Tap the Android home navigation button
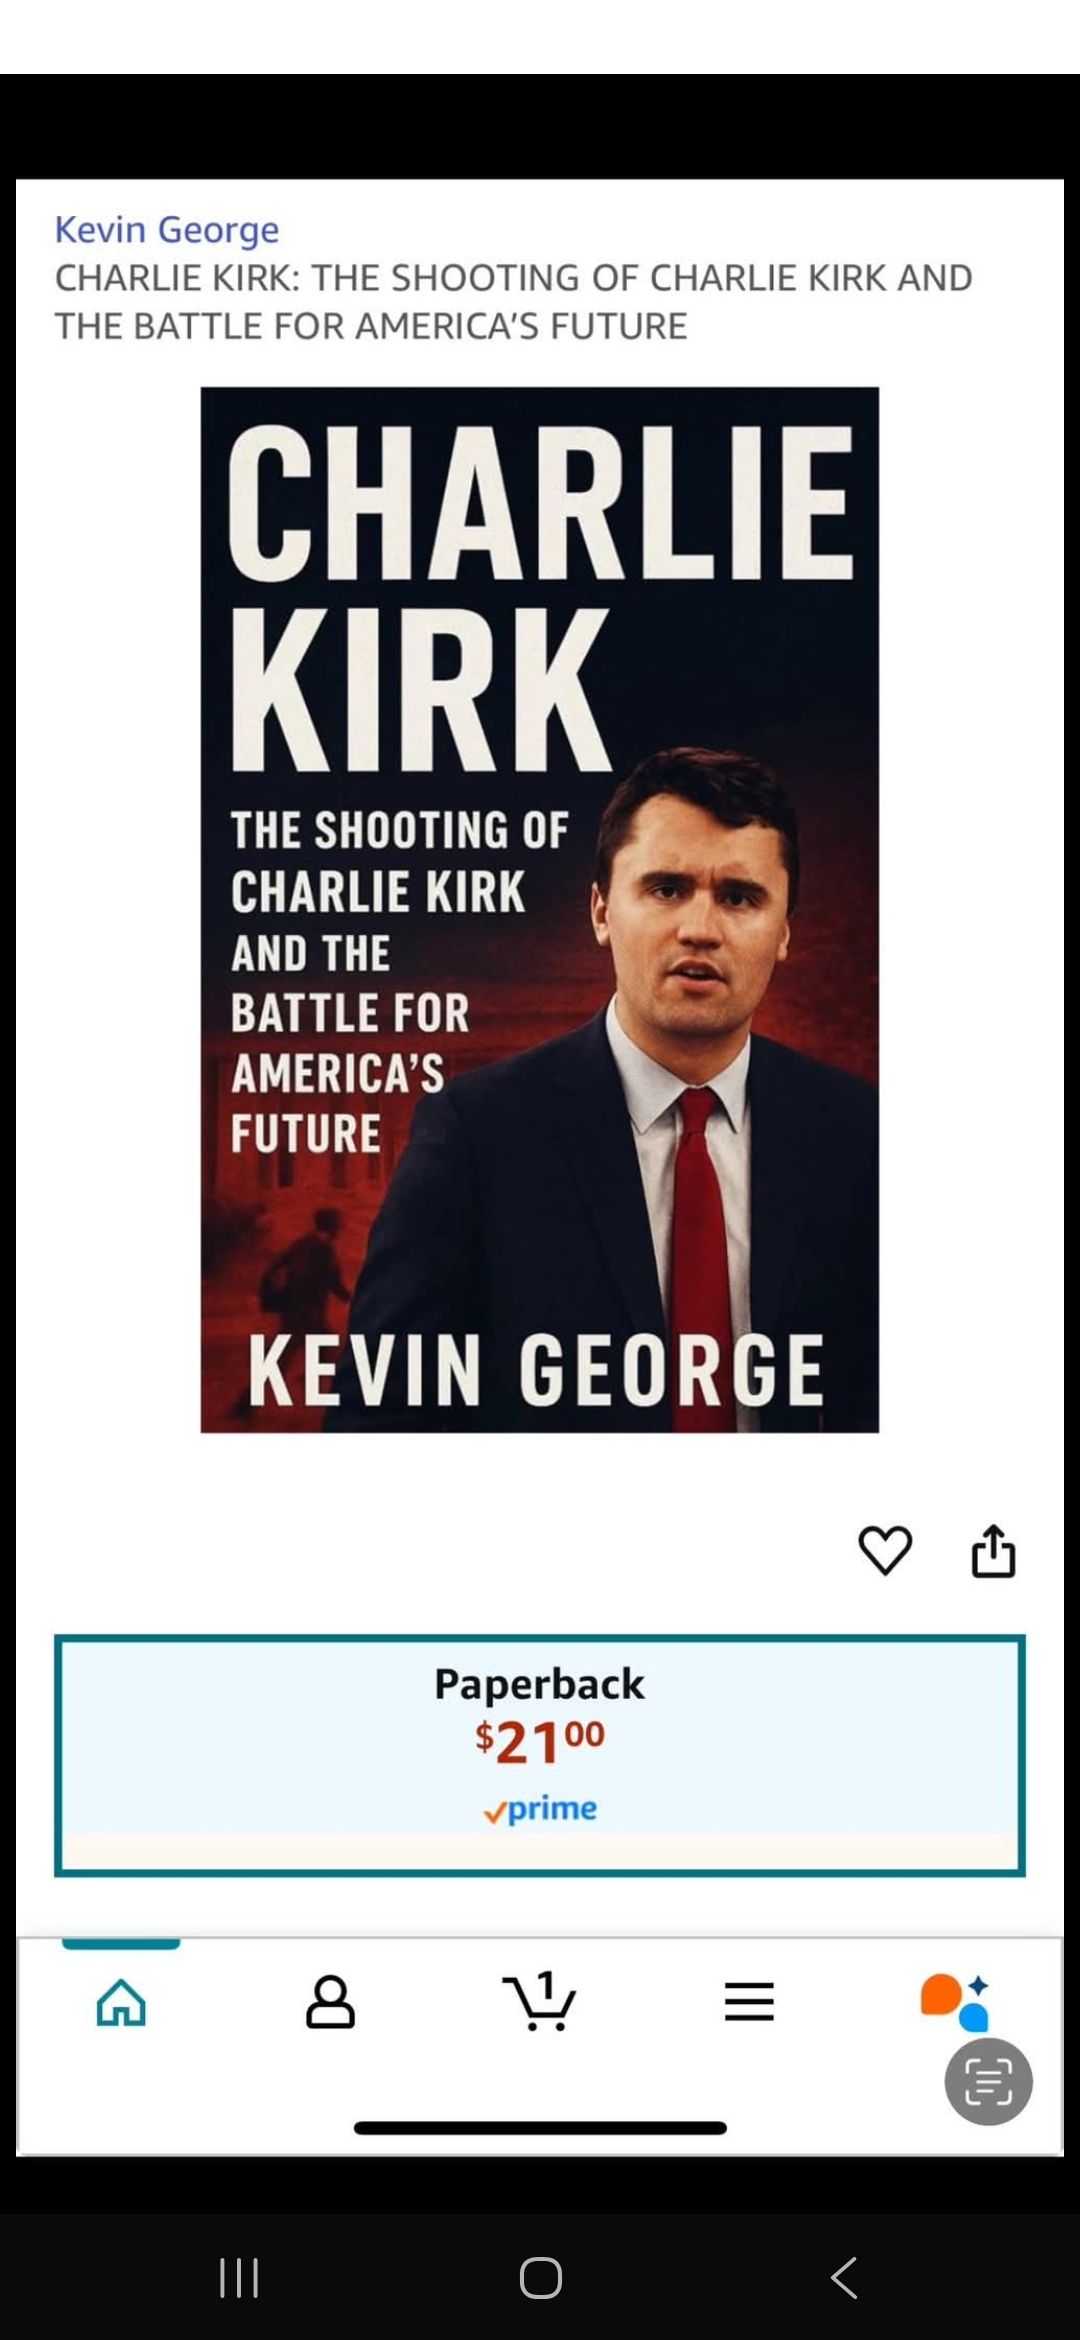This screenshot has height=2340, width=1080. pos(541,2278)
